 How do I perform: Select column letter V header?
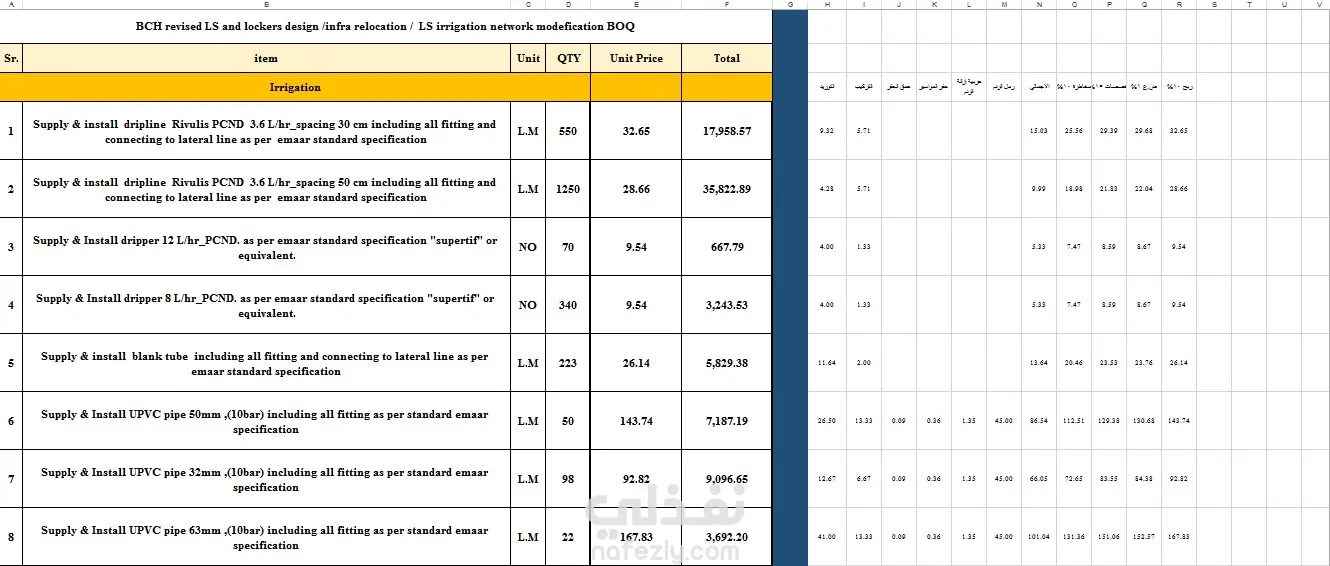[x=1316, y=5]
